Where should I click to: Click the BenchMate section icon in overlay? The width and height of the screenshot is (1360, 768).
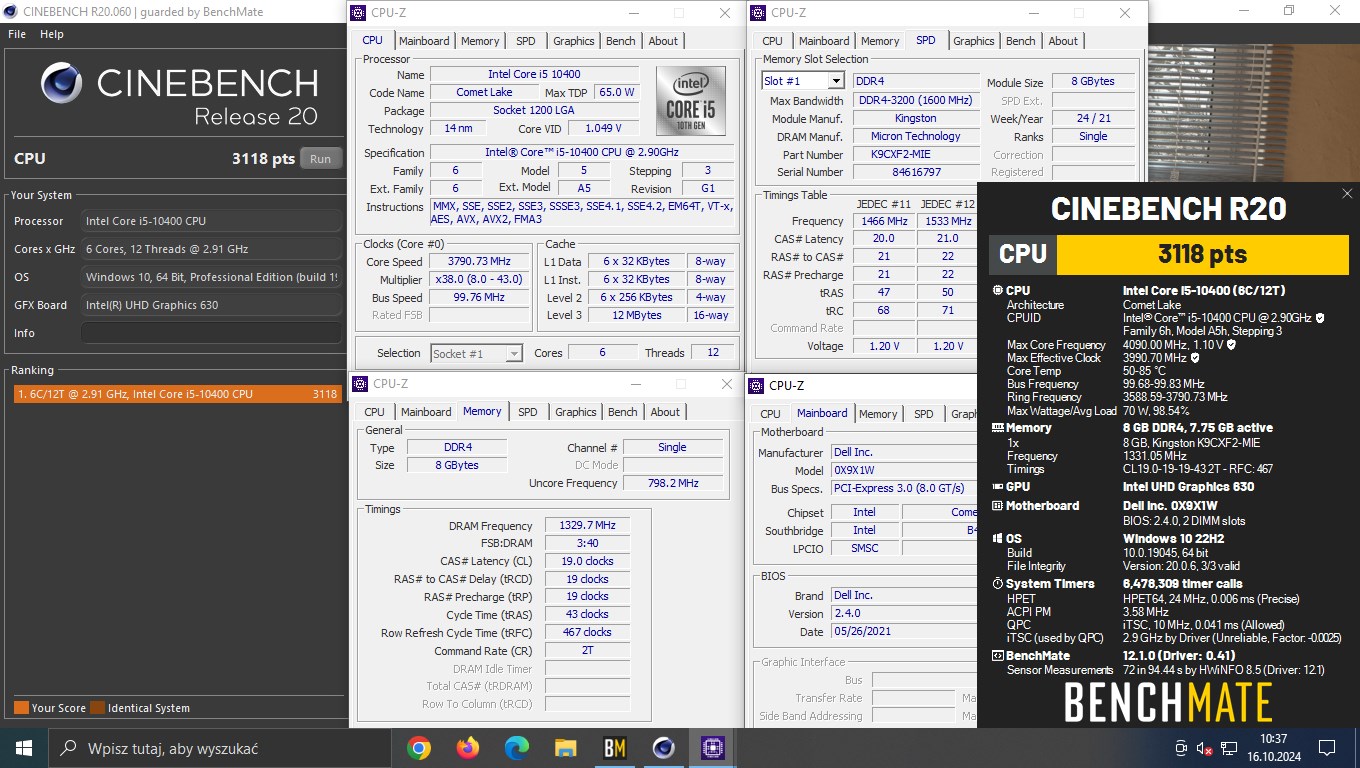point(997,656)
